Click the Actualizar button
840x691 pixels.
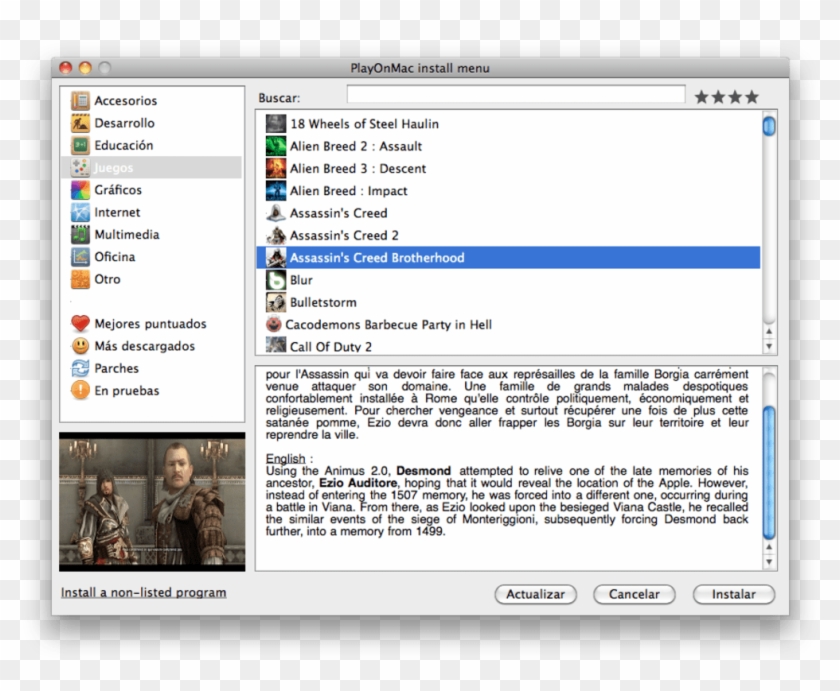535,594
